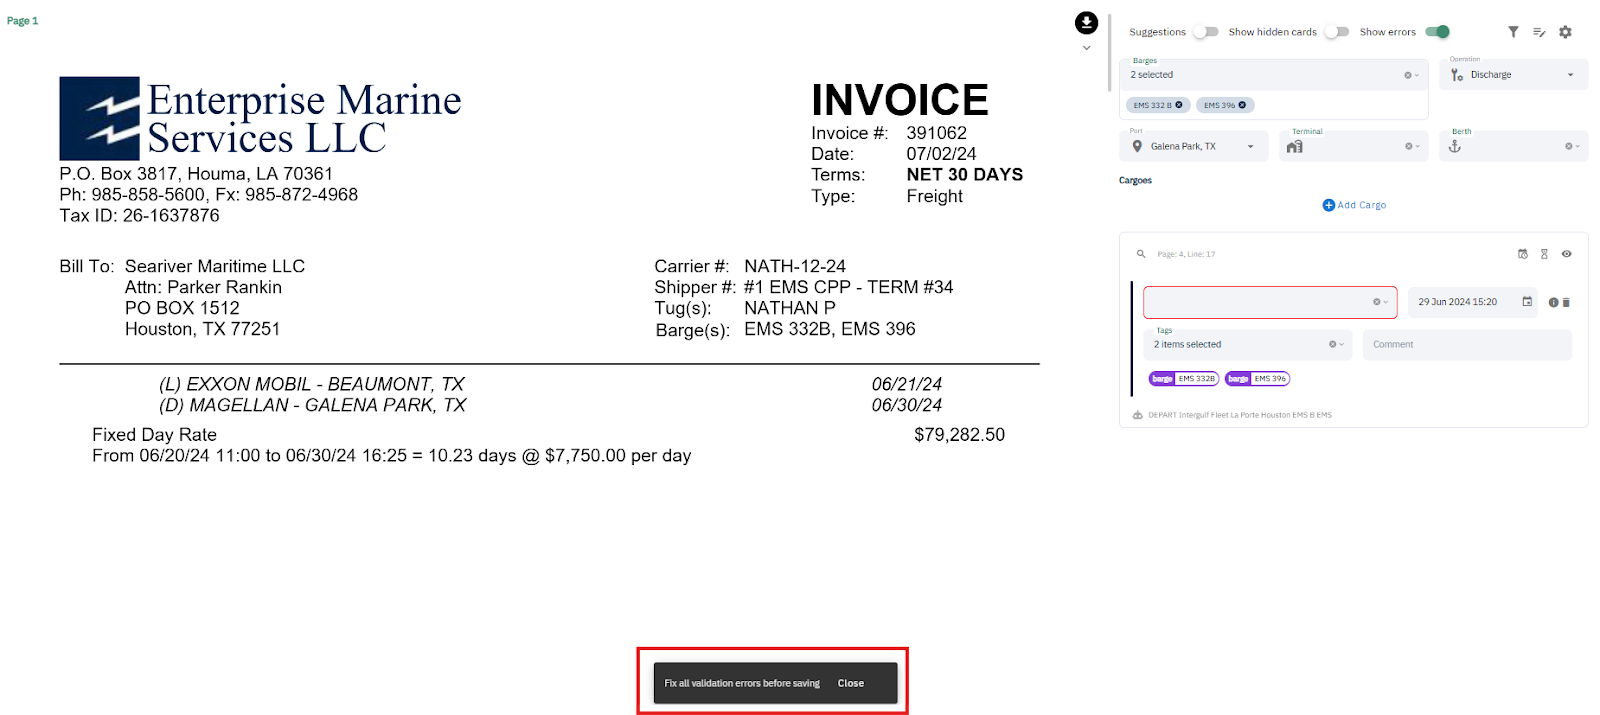Clear the Terminal field
1600x715 pixels.
pos(1407,146)
